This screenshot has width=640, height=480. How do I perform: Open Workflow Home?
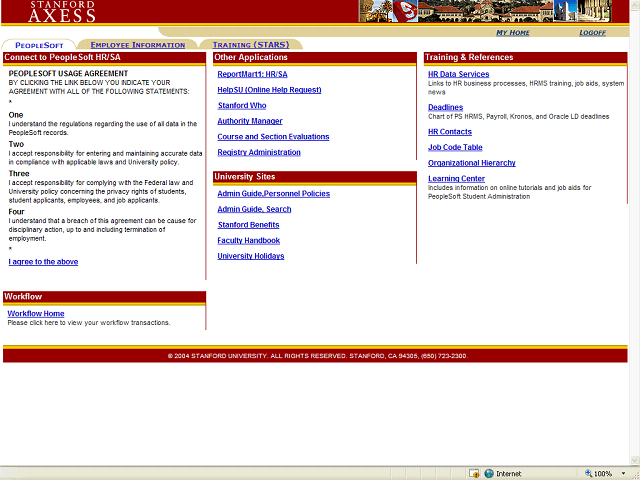pos(36,314)
